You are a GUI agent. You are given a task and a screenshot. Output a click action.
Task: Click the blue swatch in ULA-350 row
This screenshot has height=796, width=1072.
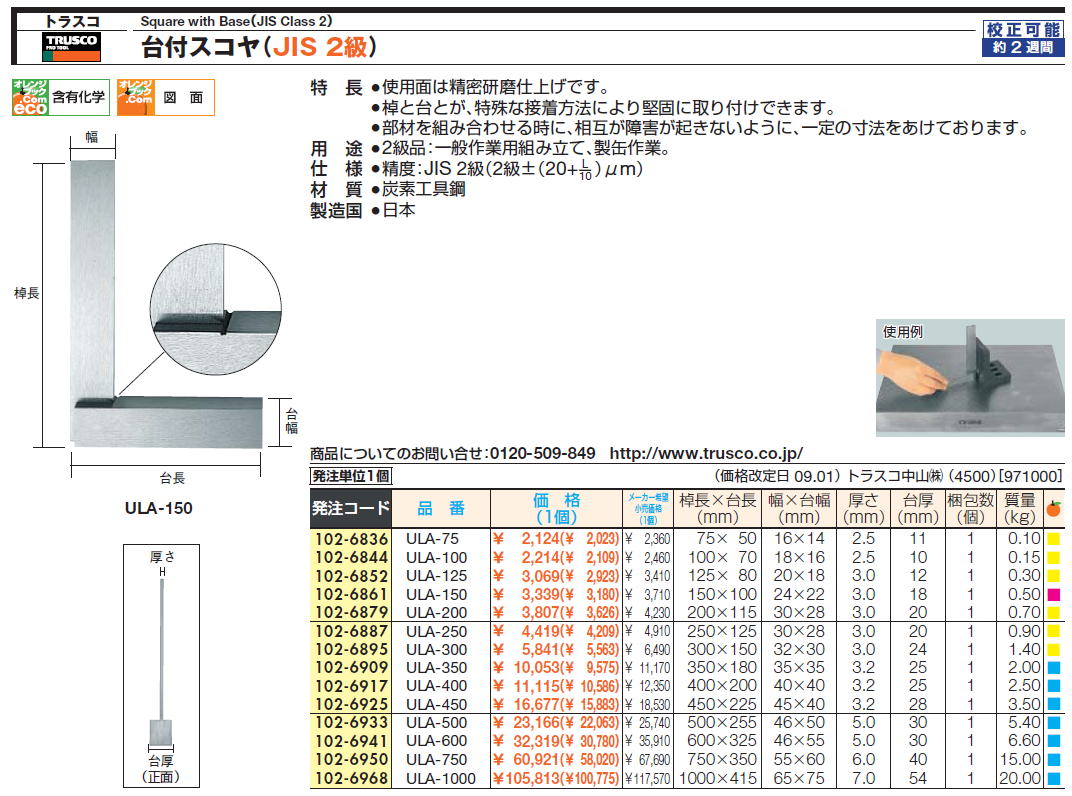1054,667
